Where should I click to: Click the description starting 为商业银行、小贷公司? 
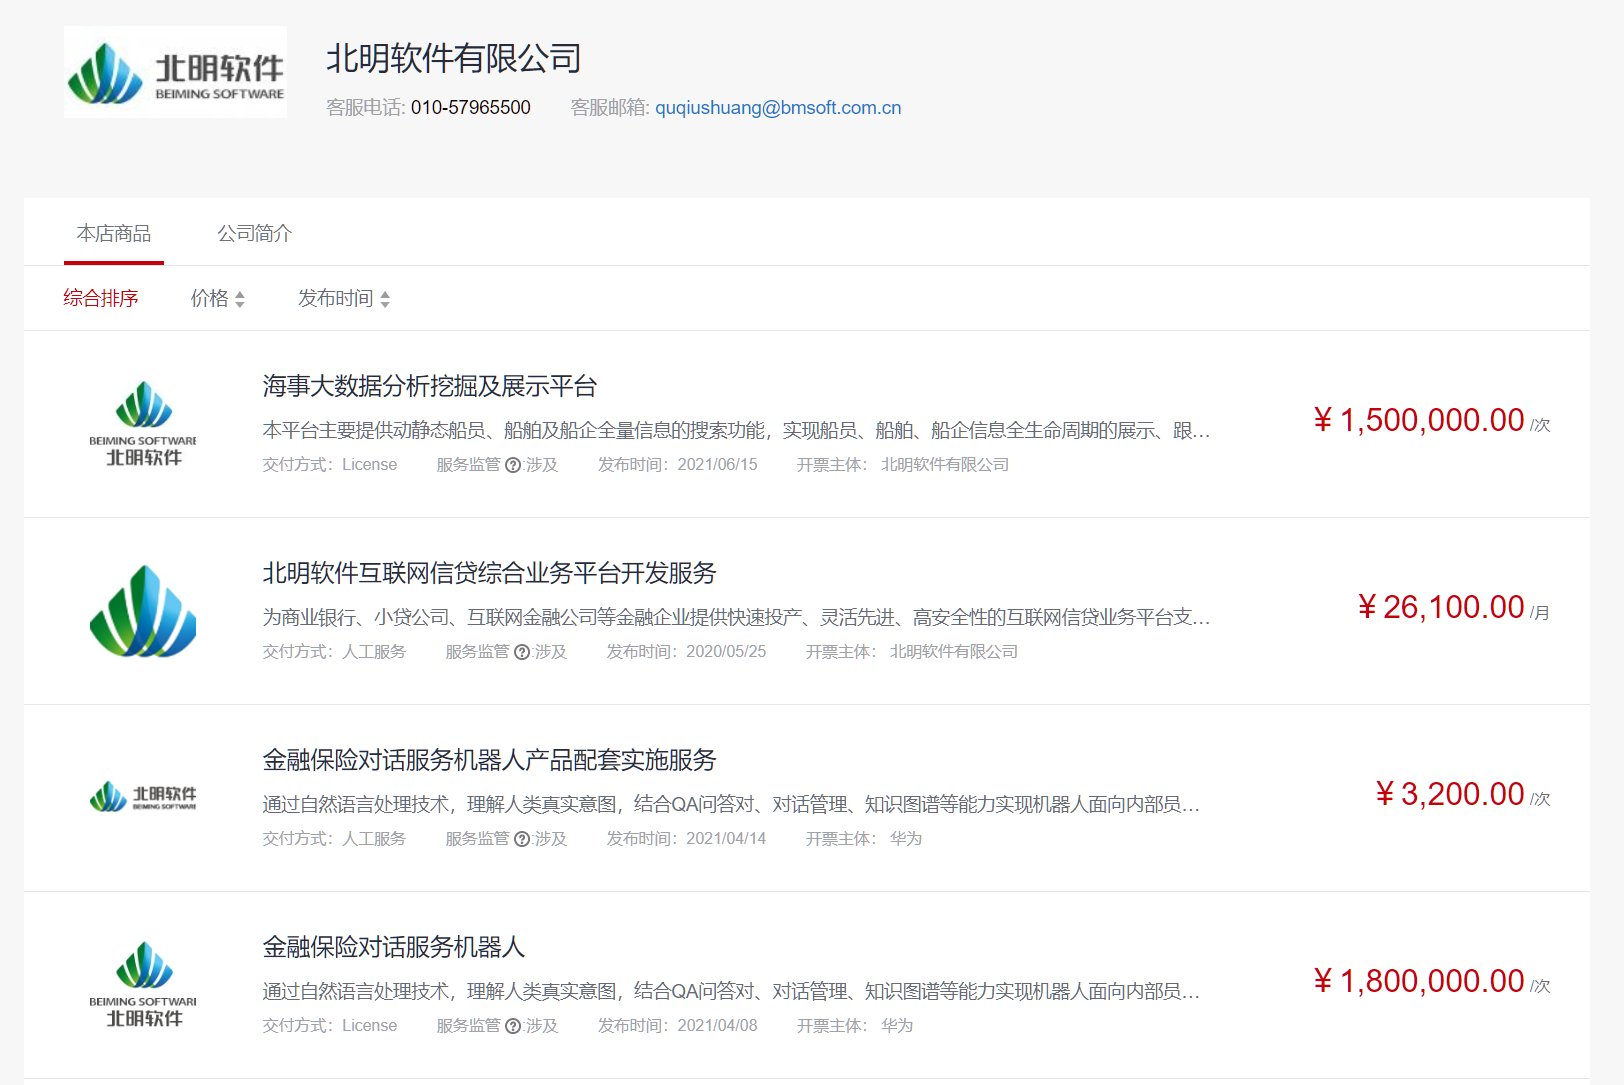pyautogui.click(x=737, y=617)
